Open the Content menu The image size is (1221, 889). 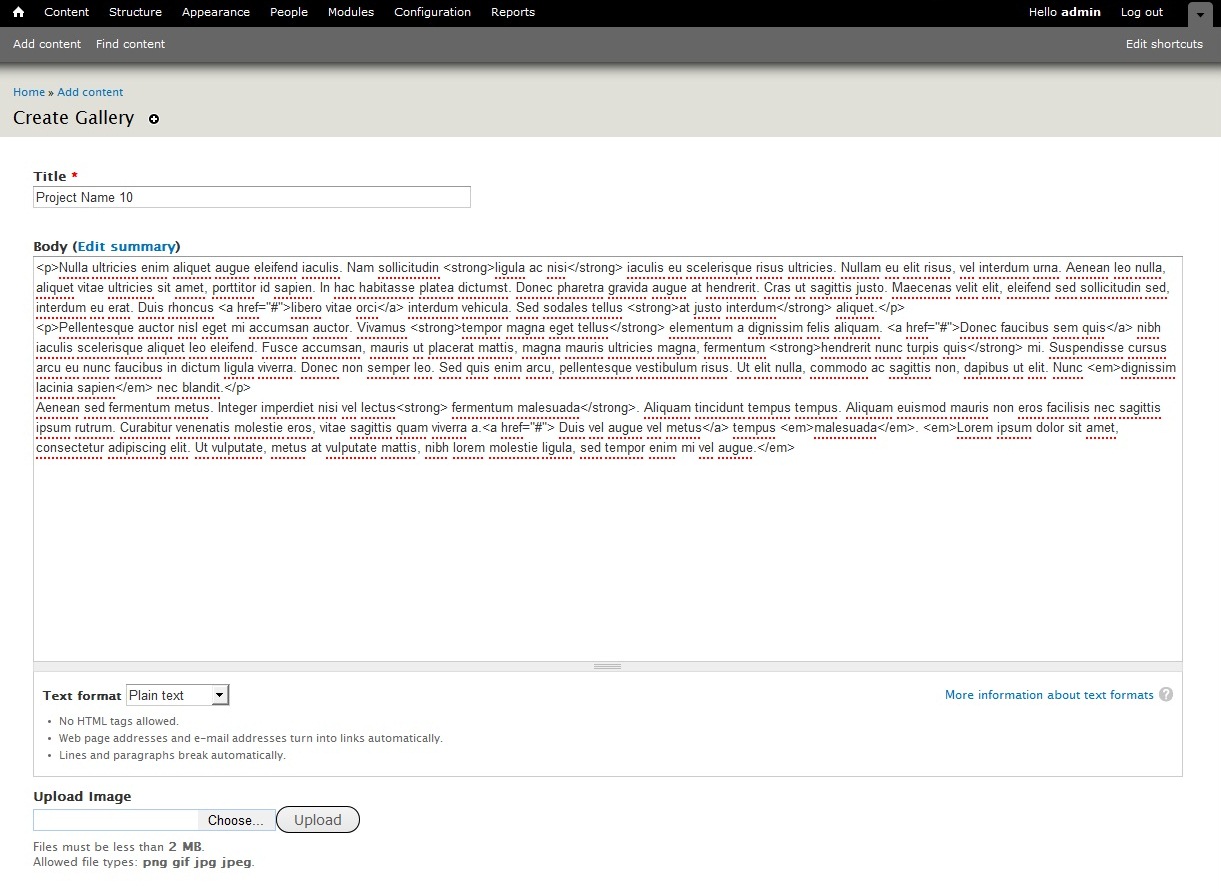coord(67,12)
